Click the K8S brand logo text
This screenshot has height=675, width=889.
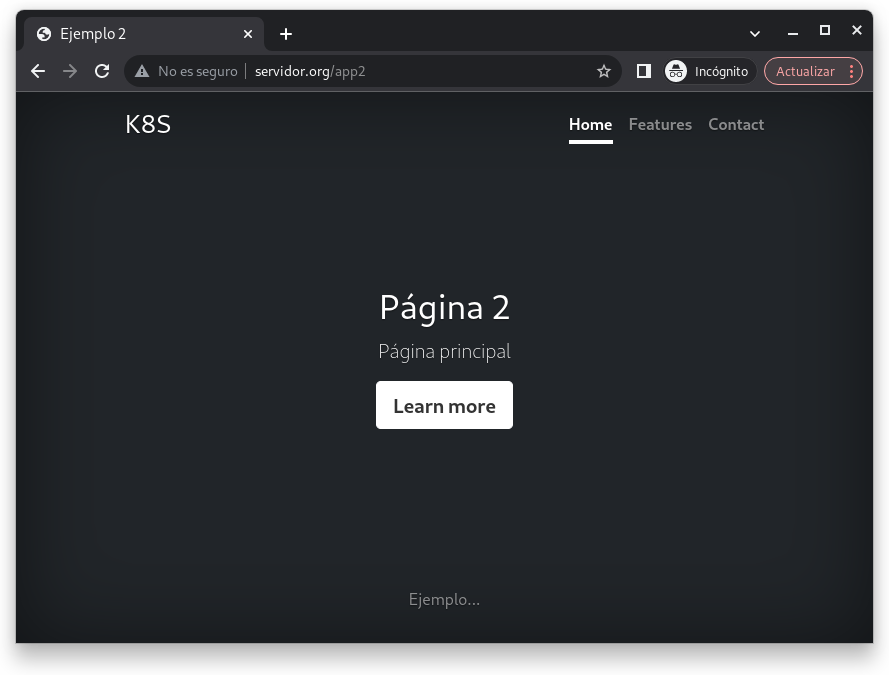tap(148, 125)
